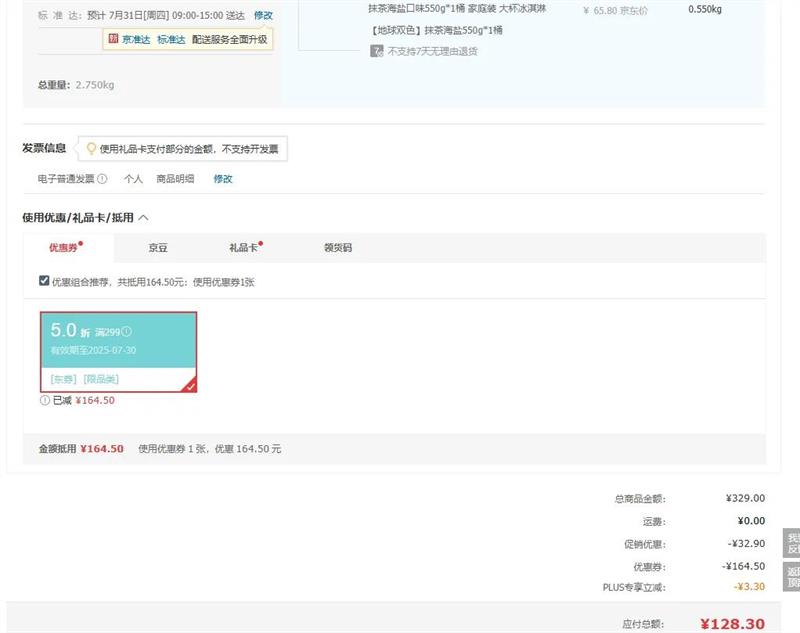800x633 pixels.
Task: Click the info icon before 已减 ¥164.50
Action: point(45,400)
